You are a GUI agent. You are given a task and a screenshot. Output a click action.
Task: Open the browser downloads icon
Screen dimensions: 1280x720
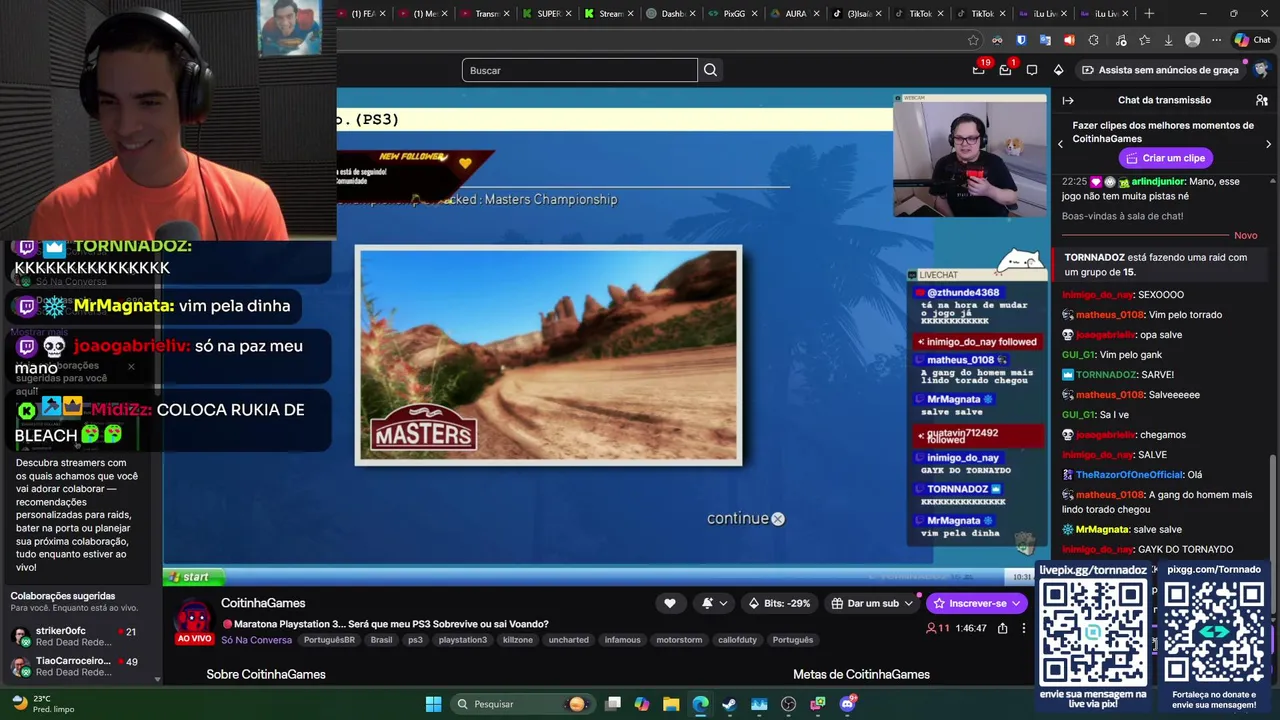tap(1168, 40)
